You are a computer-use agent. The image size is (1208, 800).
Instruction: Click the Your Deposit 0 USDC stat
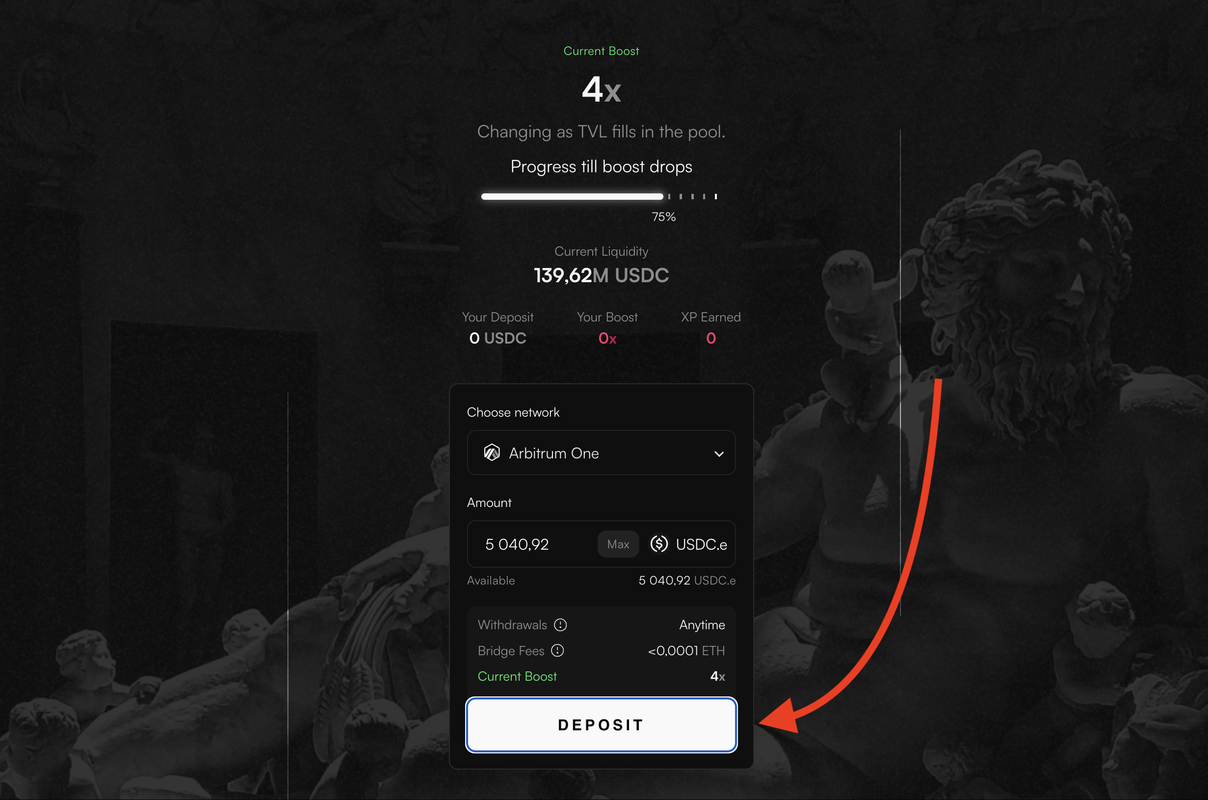498,328
